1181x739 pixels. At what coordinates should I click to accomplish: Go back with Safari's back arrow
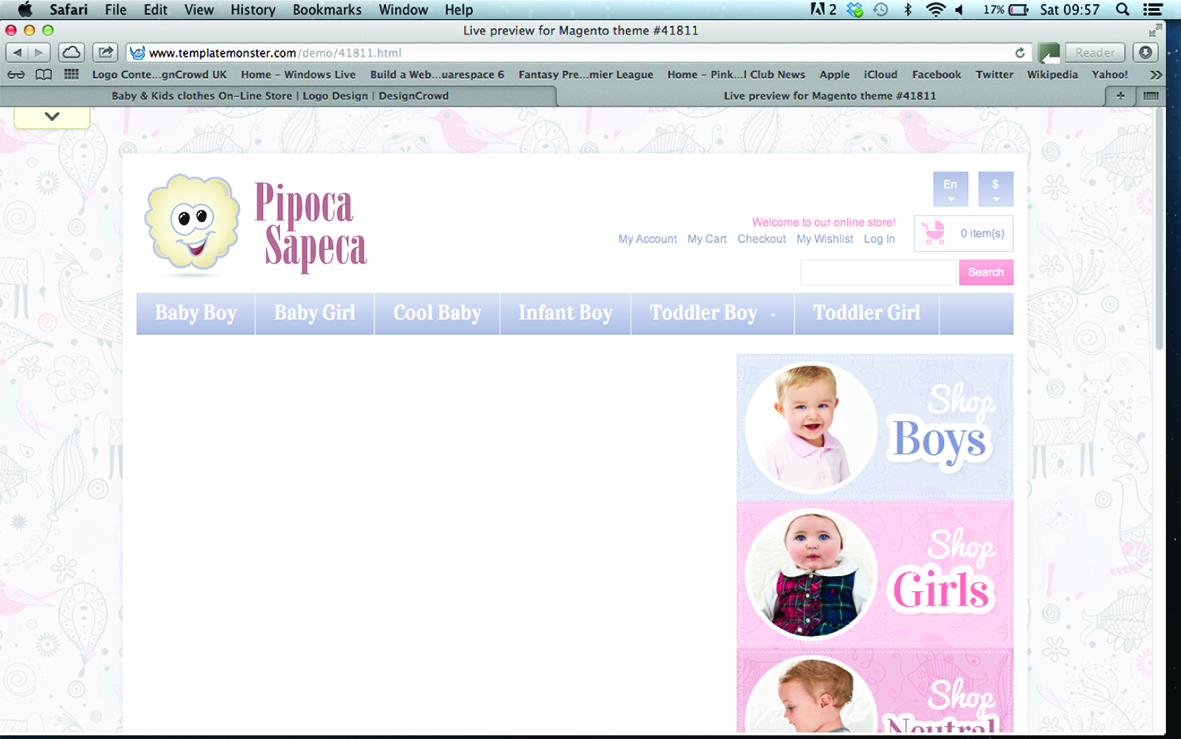pyautogui.click(x=17, y=53)
